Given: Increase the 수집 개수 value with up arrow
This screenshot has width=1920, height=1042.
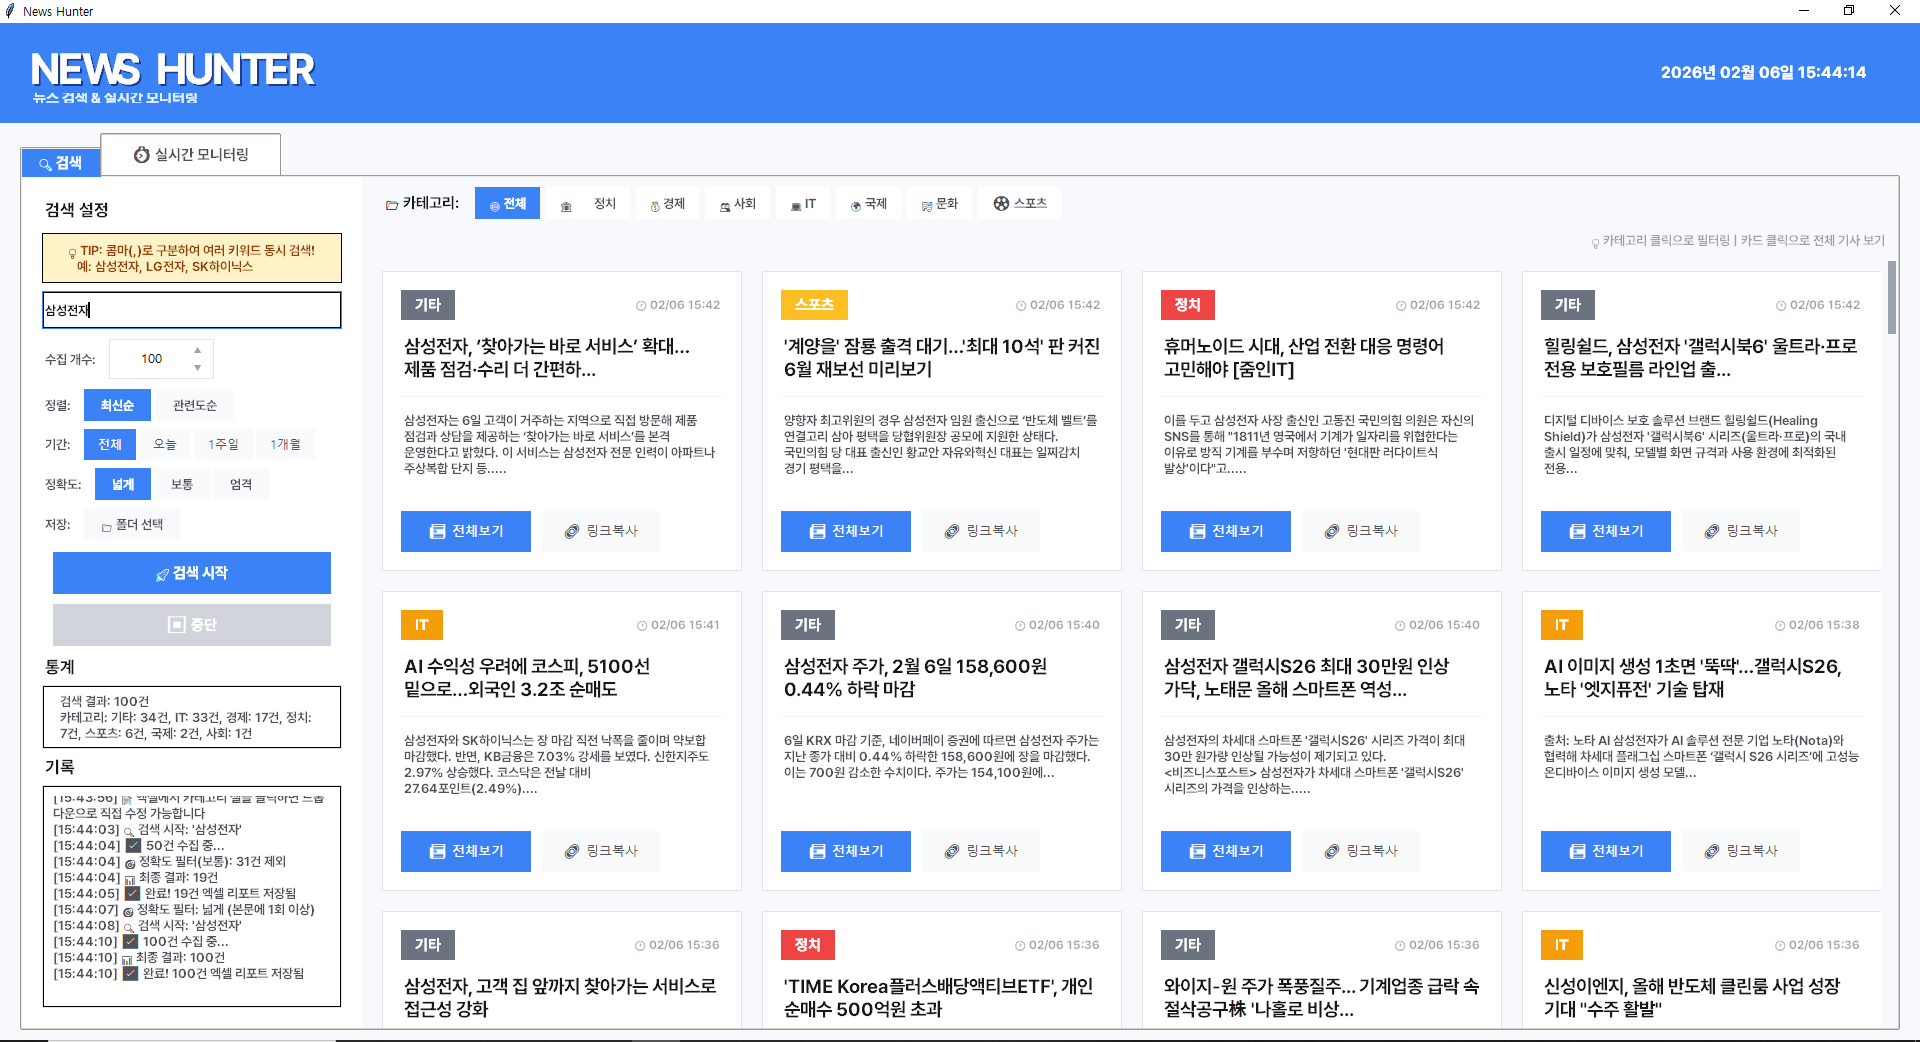Looking at the screenshot, I should [198, 350].
